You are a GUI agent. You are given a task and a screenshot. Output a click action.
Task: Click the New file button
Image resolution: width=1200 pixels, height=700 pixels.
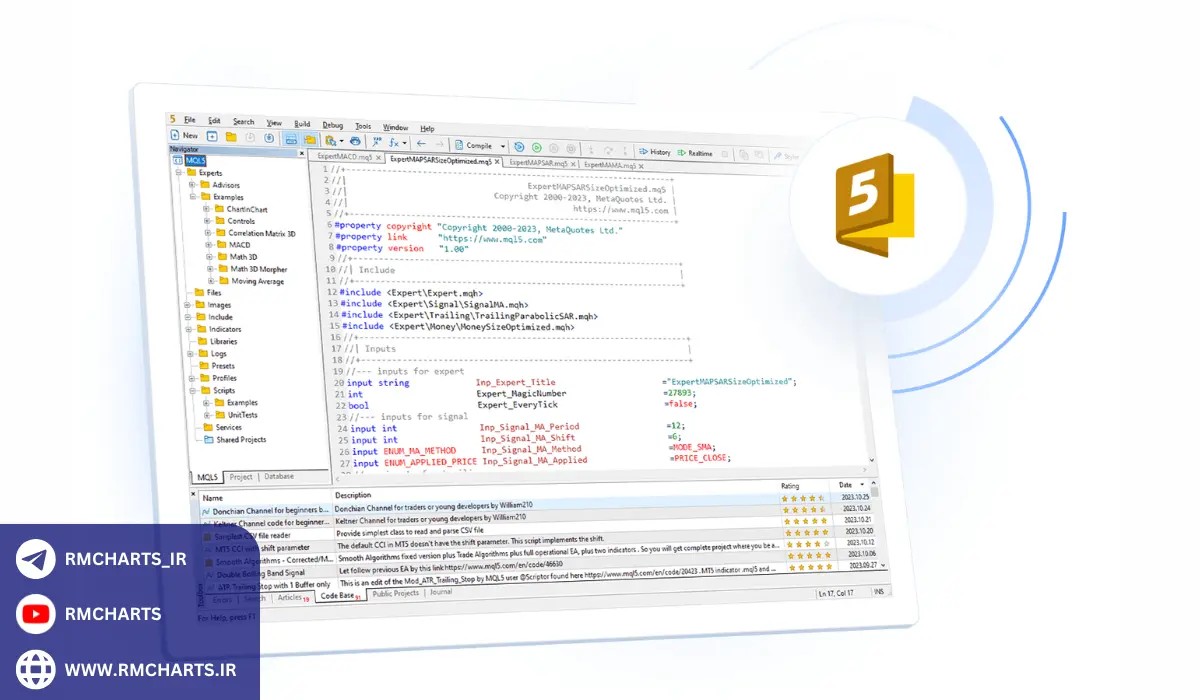(x=185, y=135)
